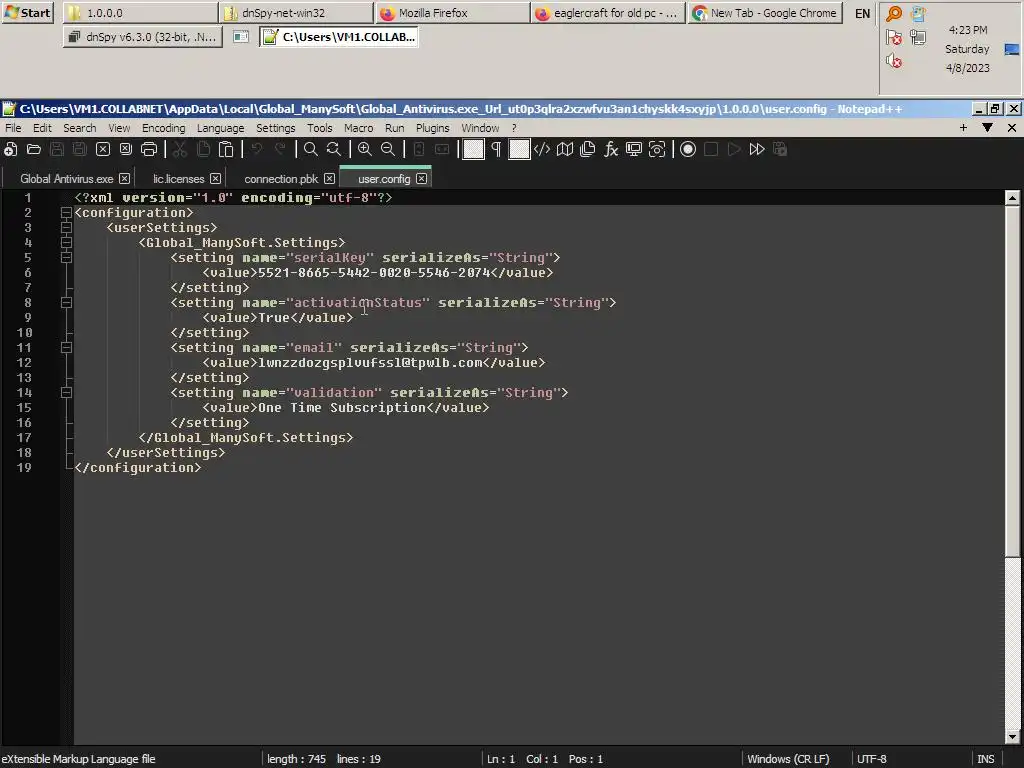Open the Language menu

221,128
